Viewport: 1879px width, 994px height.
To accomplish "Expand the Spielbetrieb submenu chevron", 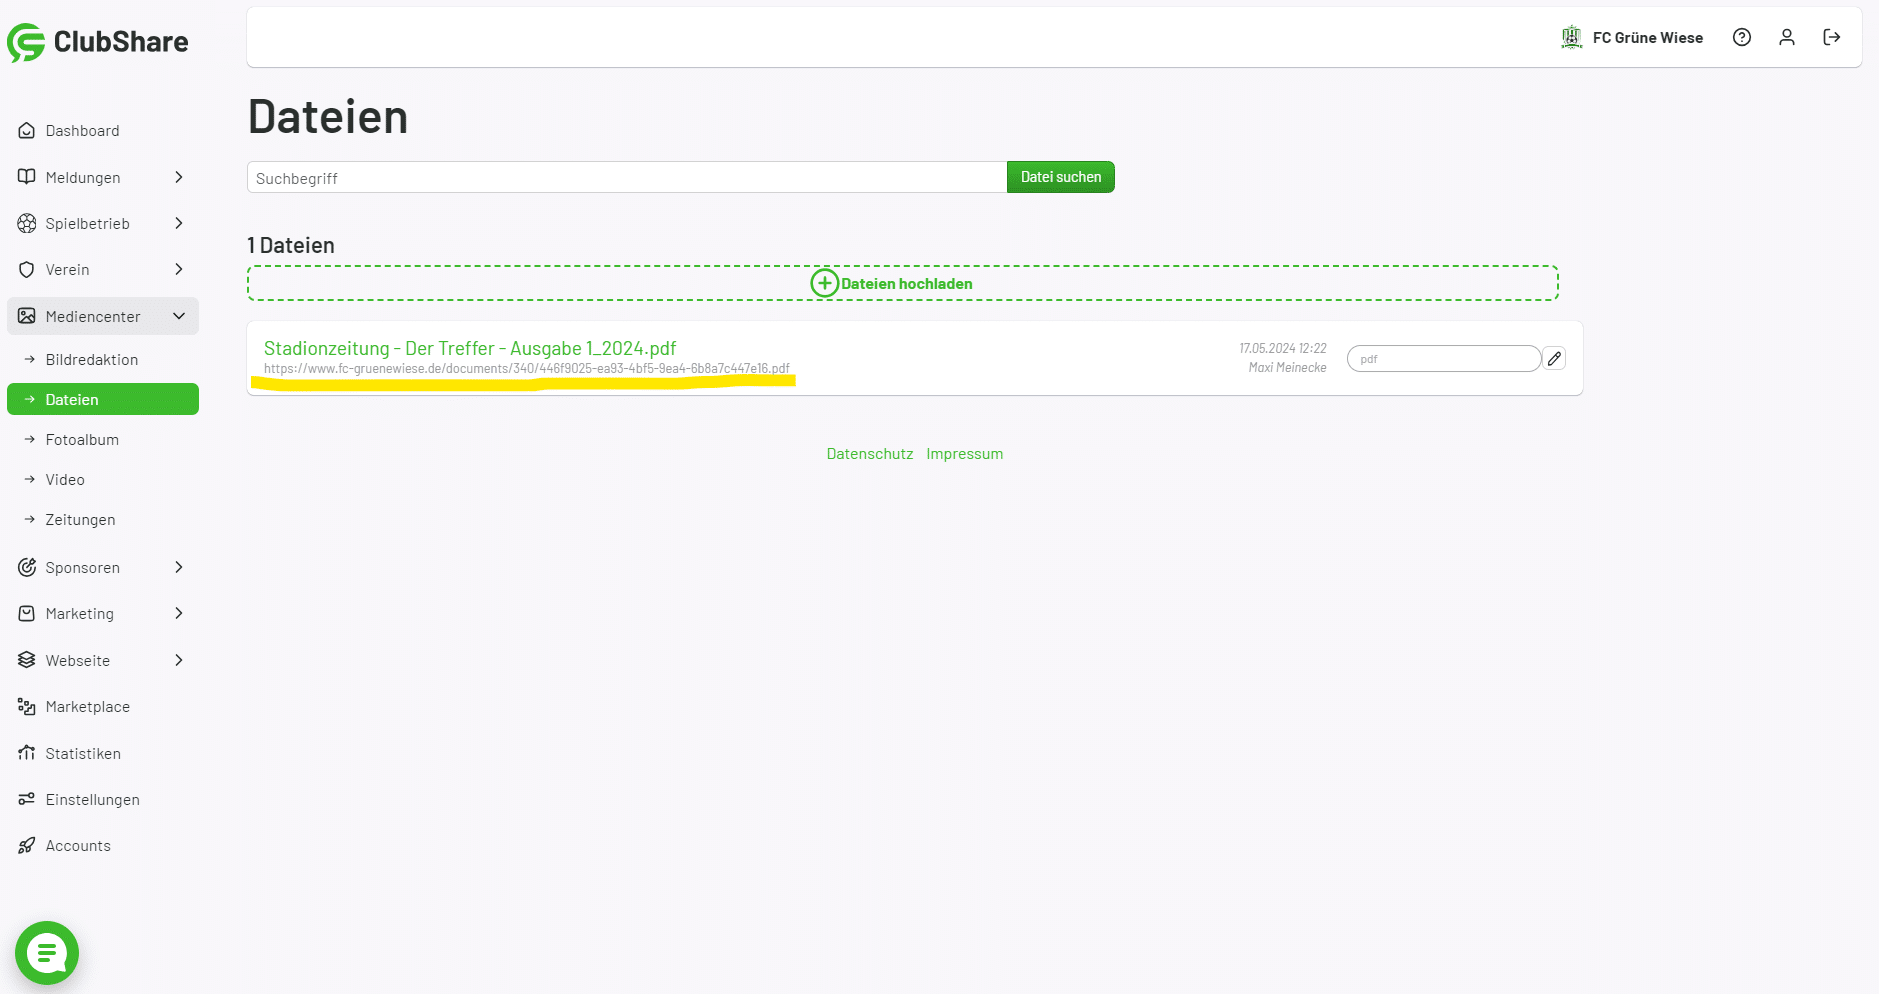I will [179, 223].
